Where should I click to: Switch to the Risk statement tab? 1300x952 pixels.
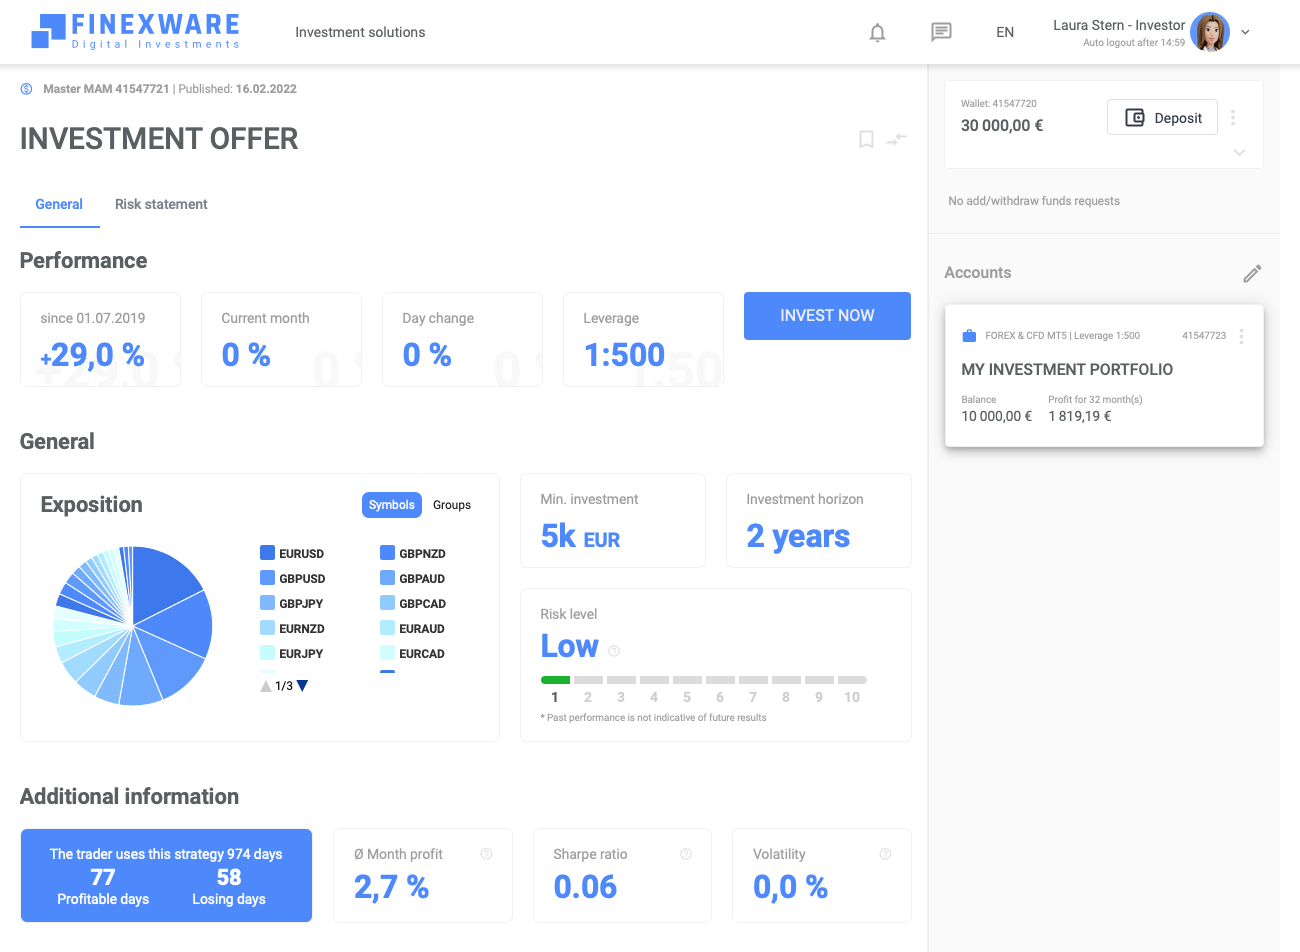[160, 204]
